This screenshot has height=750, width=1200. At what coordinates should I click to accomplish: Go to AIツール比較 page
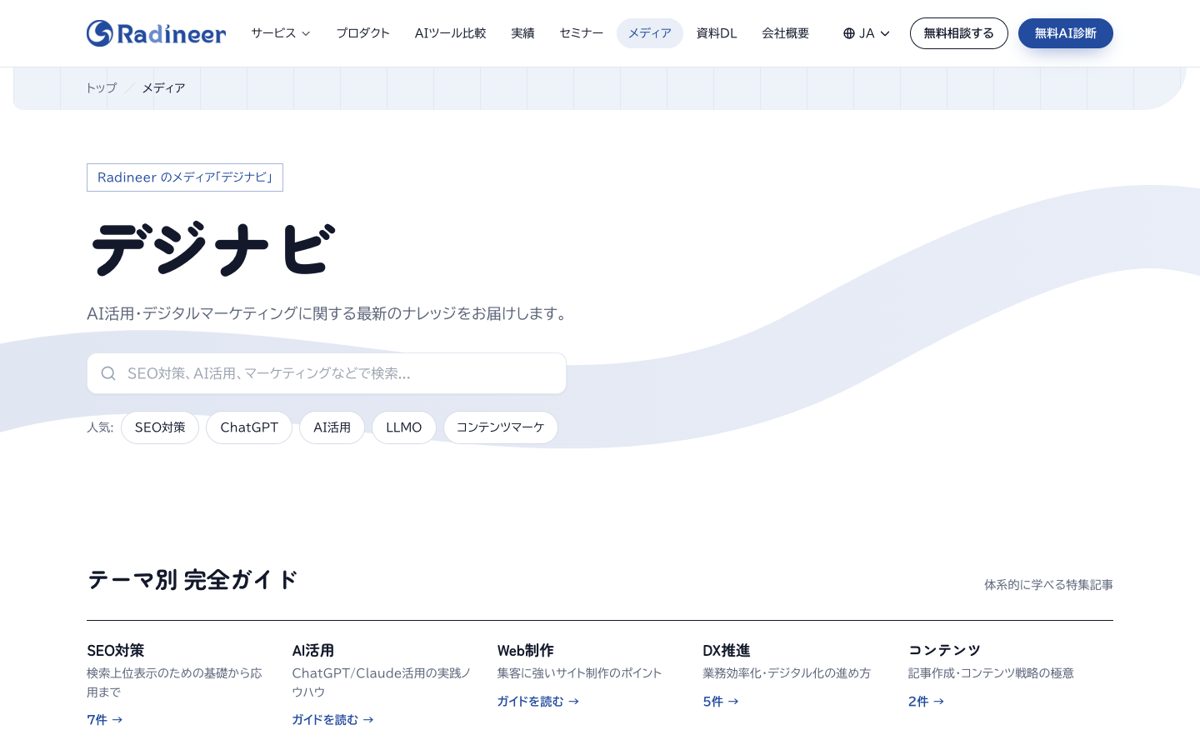[450, 33]
